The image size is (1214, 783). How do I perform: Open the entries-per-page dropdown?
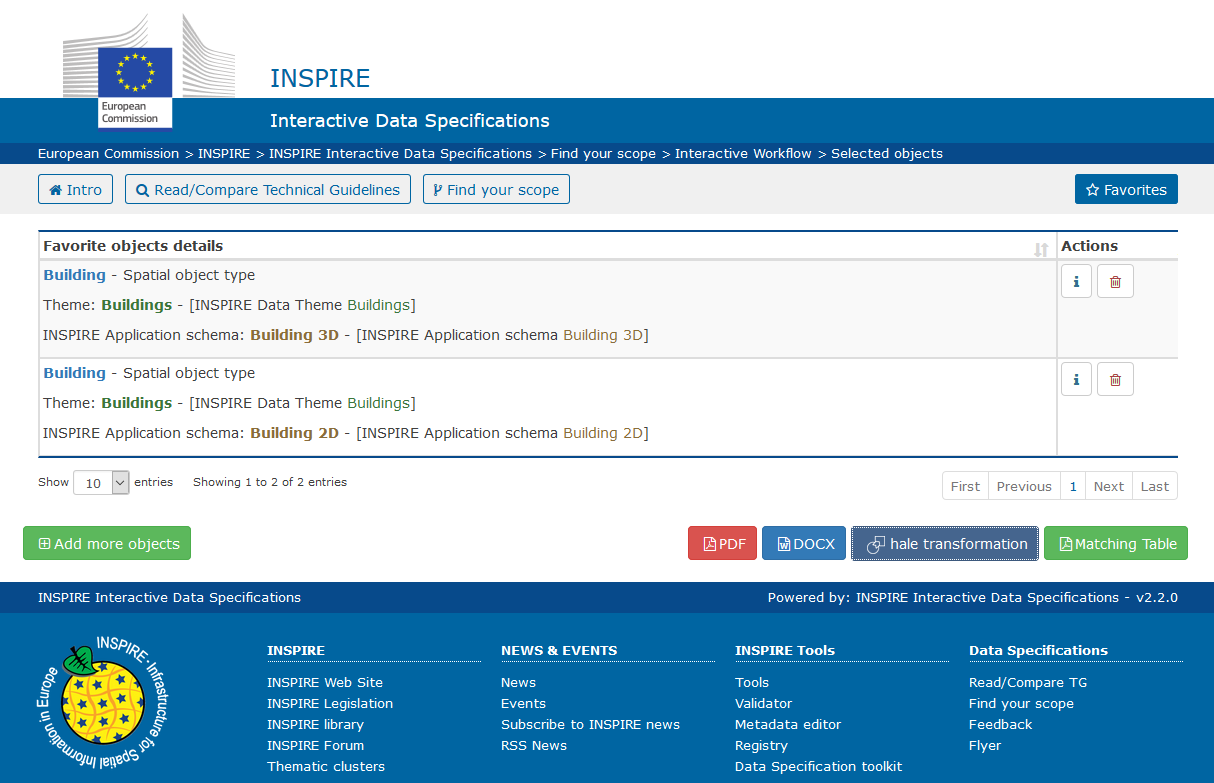pyautogui.click(x=102, y=482)
